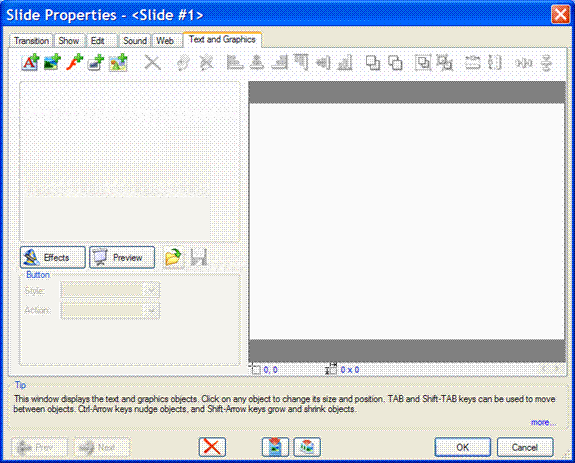
Task: Add a text object with the A icon
Action: 30,62
